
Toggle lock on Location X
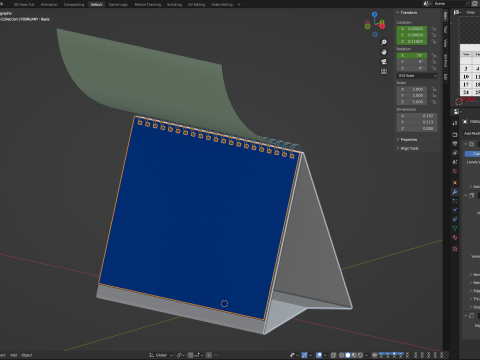click(x=434, y=29)
